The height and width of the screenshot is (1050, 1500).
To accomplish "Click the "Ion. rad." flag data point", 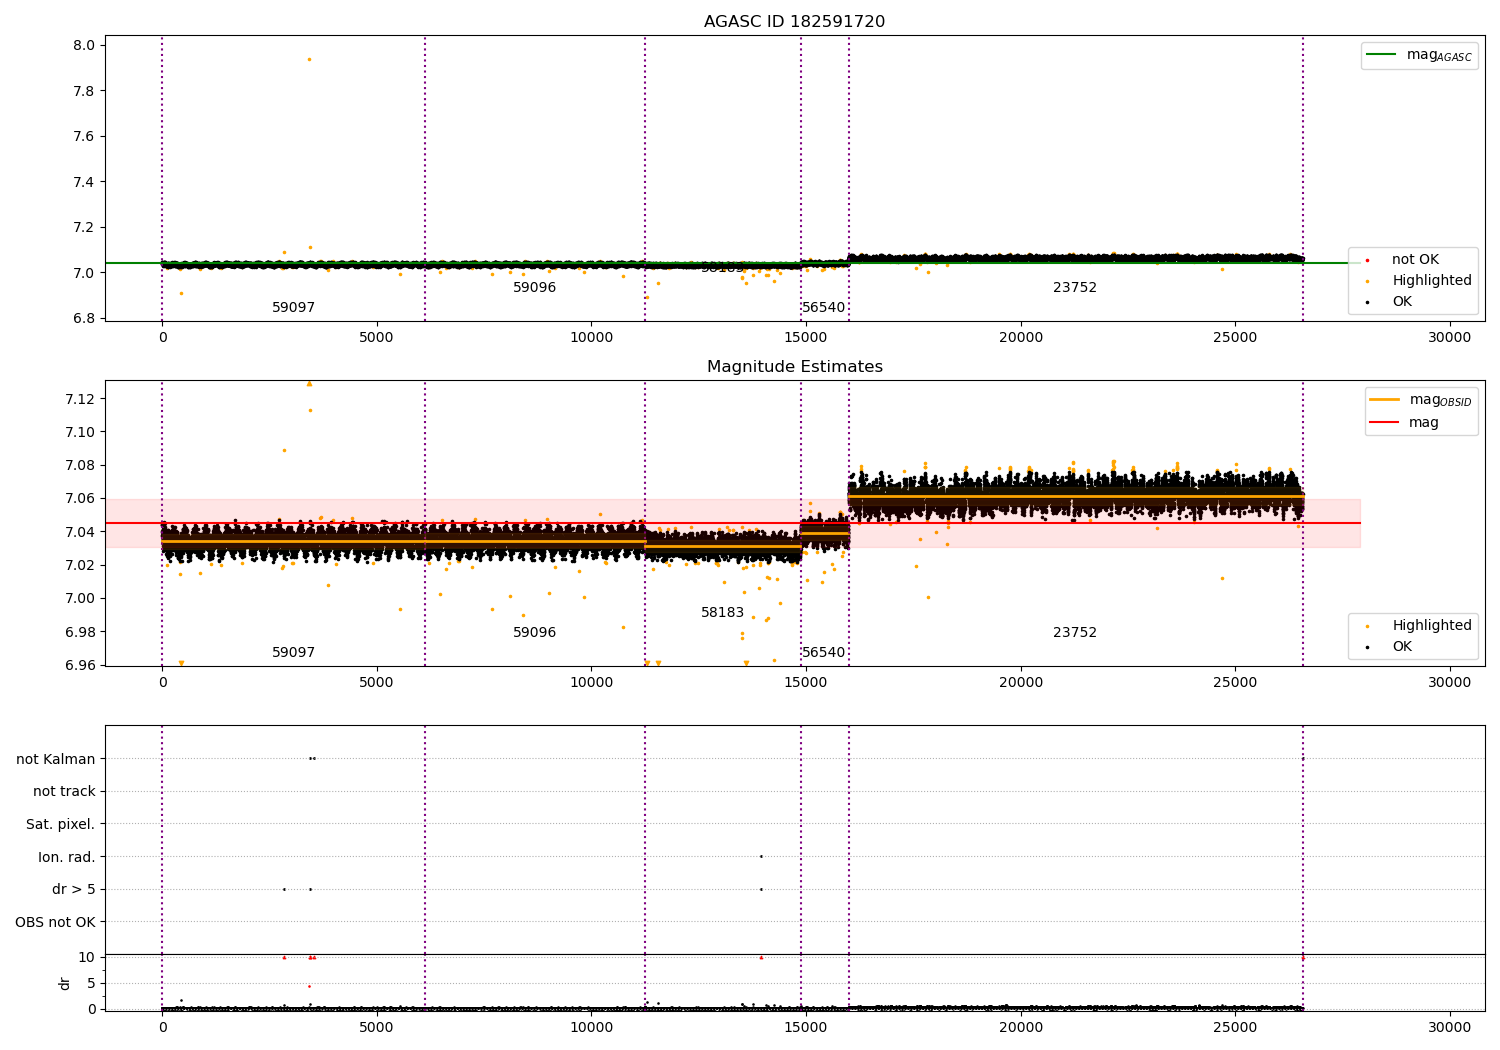I will click(761, 856).
